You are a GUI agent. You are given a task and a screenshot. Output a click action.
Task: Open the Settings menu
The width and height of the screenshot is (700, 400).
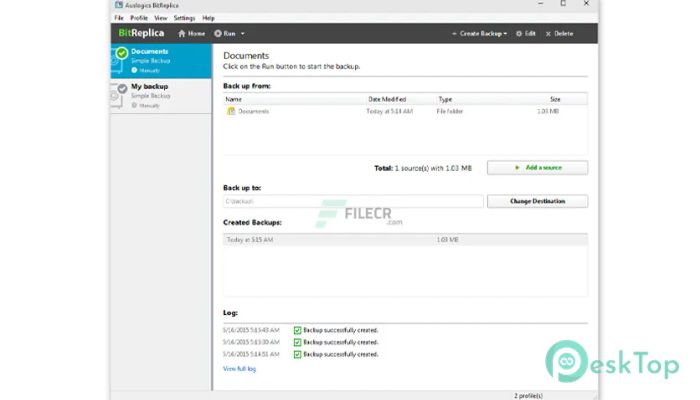(184, 18)
